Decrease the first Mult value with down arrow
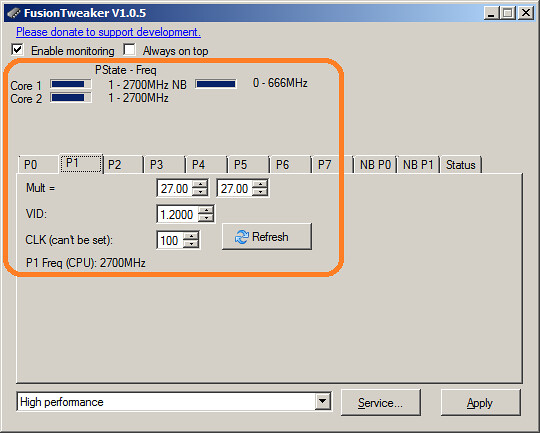 pyautogui.click(x=200, y=192)
